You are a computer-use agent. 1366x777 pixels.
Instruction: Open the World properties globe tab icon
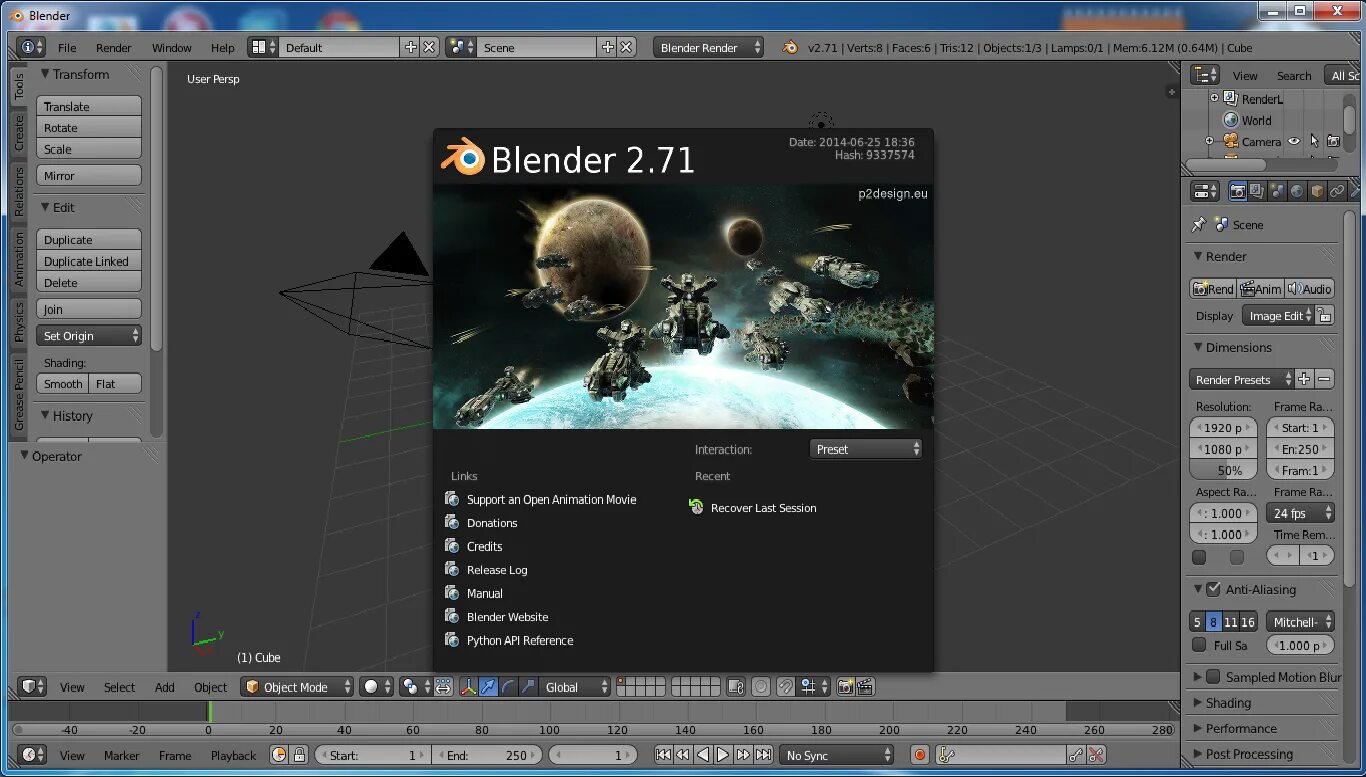pyautogui.click(x=1297, y=191)
